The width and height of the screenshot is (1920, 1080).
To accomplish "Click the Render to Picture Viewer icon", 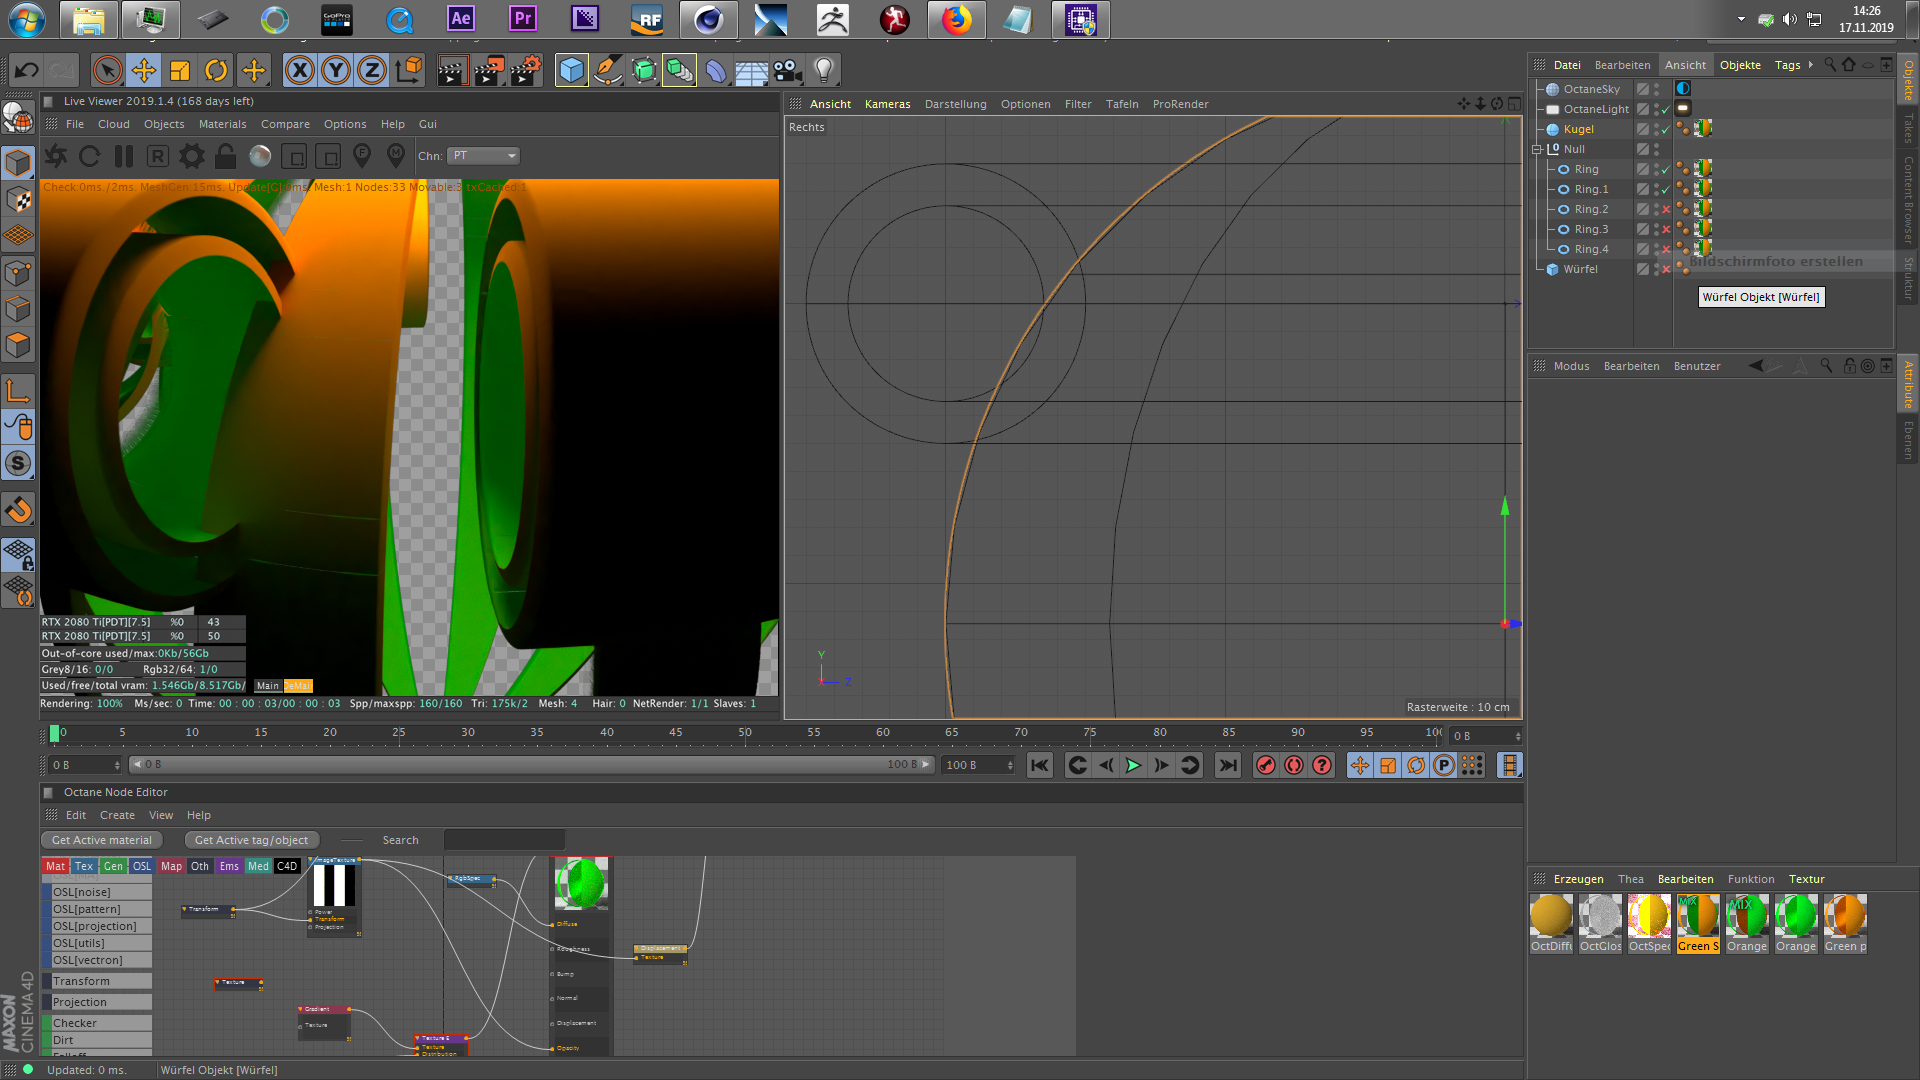I will coord(488,70).
